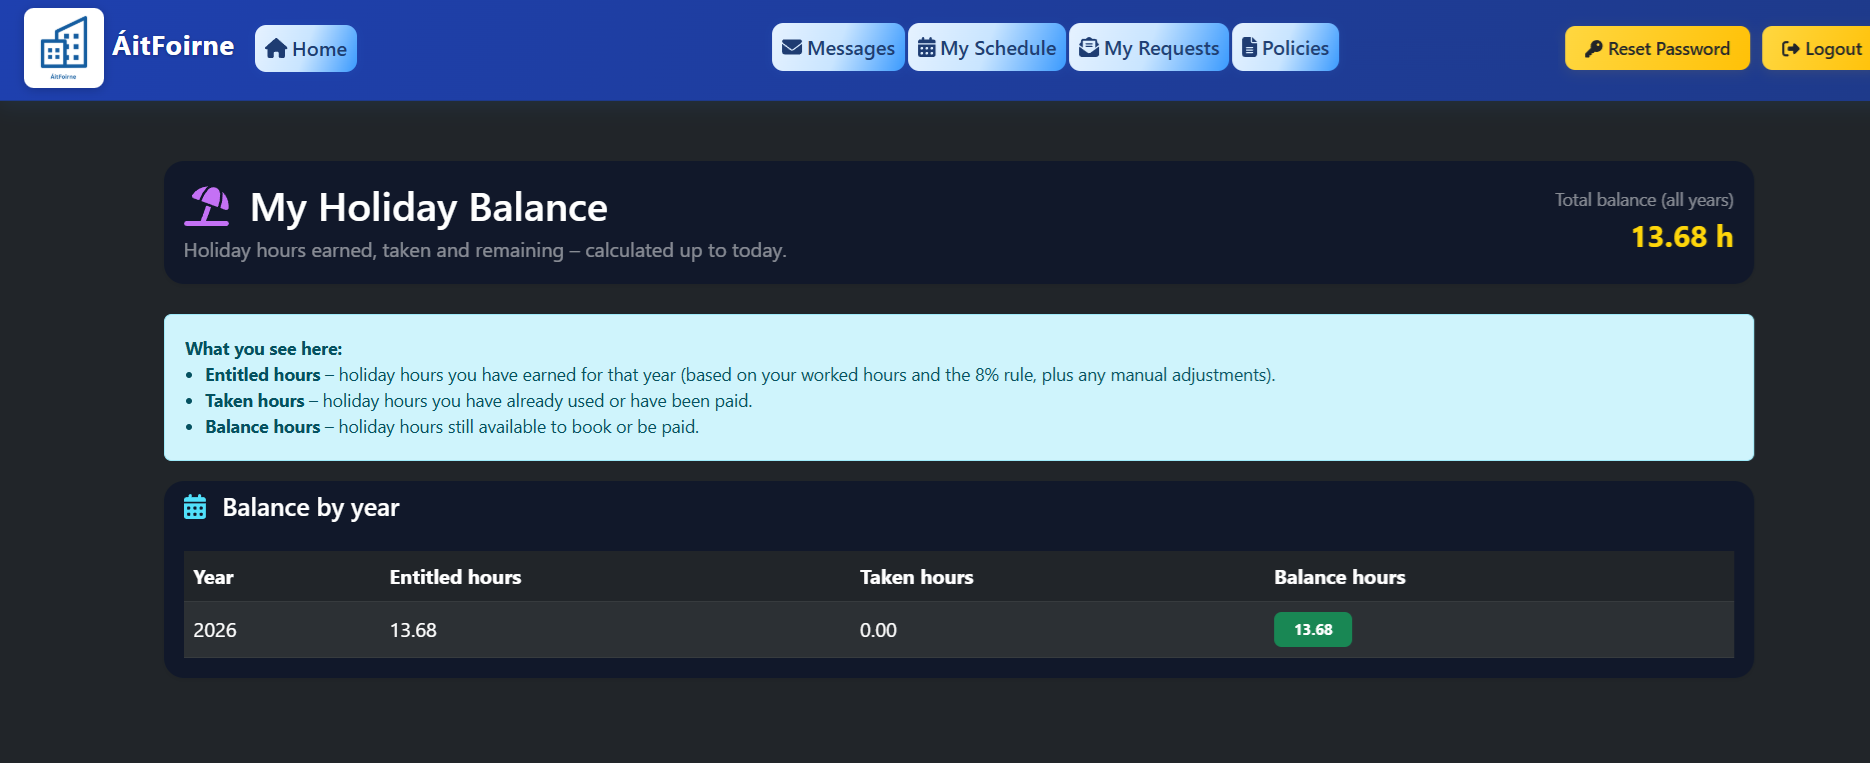Click the yellow 13.68 h total balance
This screenshot has width=1870, height=763.
point(1681,237)
